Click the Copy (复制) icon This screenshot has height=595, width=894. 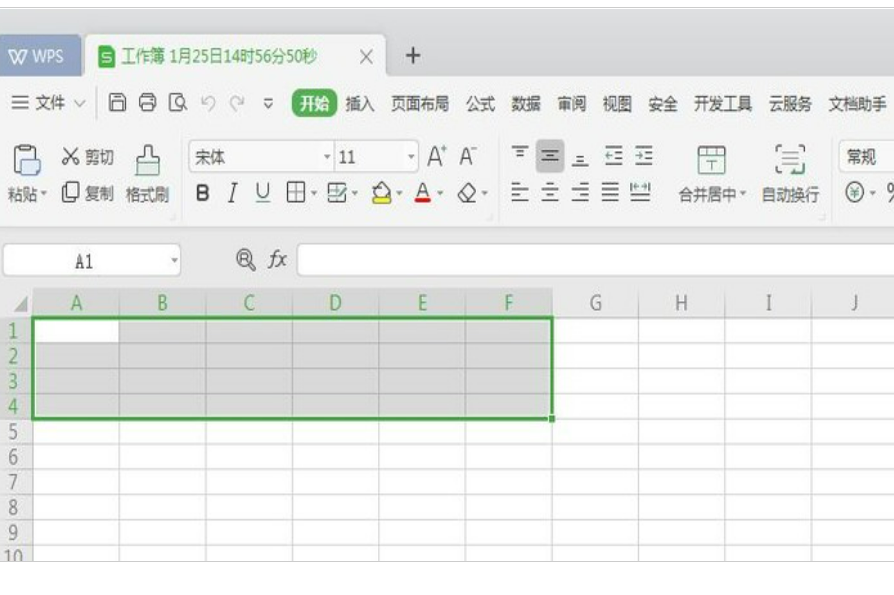tap(71, 192)
